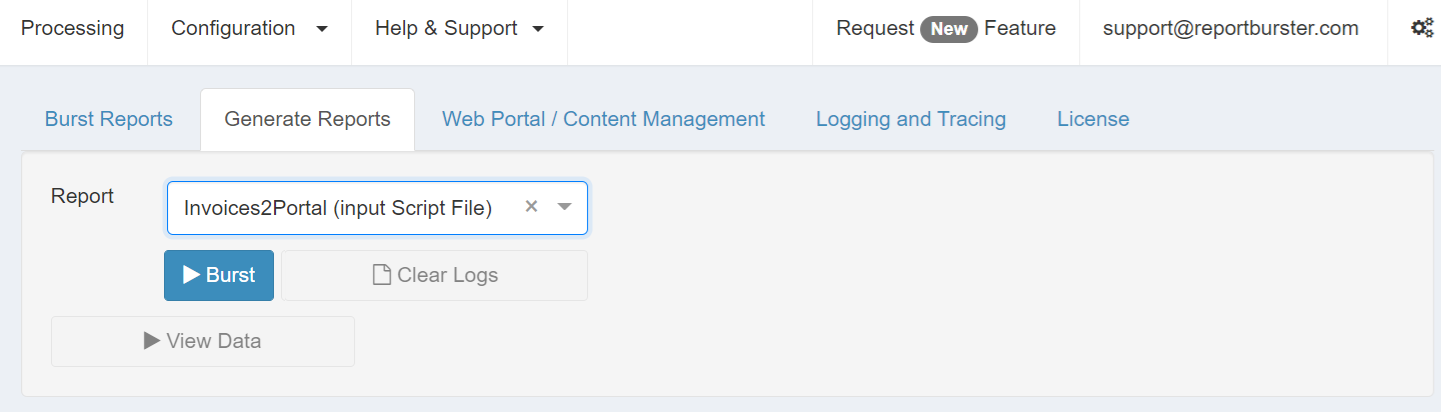
Task: Open the settings gears icon
Action: coord(1422,29)
